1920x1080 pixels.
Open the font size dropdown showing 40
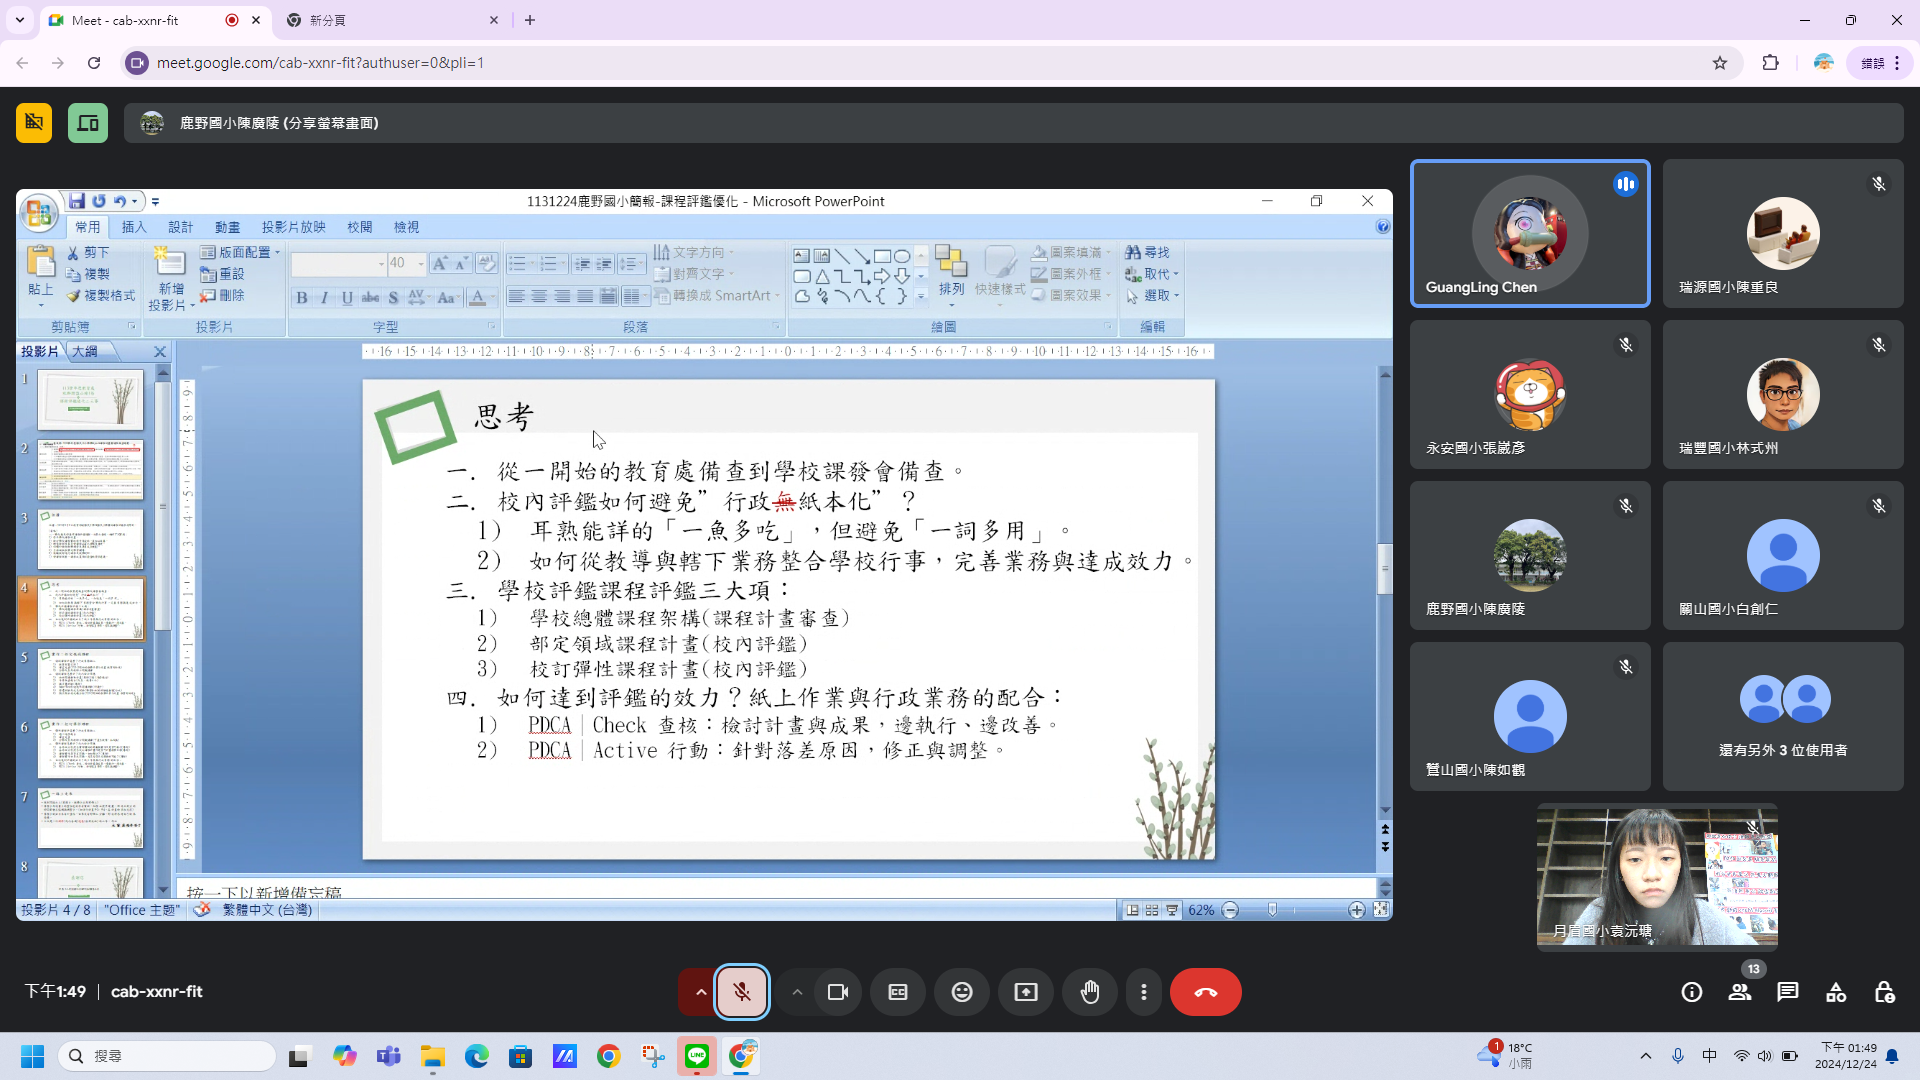(x=420, y=263)
